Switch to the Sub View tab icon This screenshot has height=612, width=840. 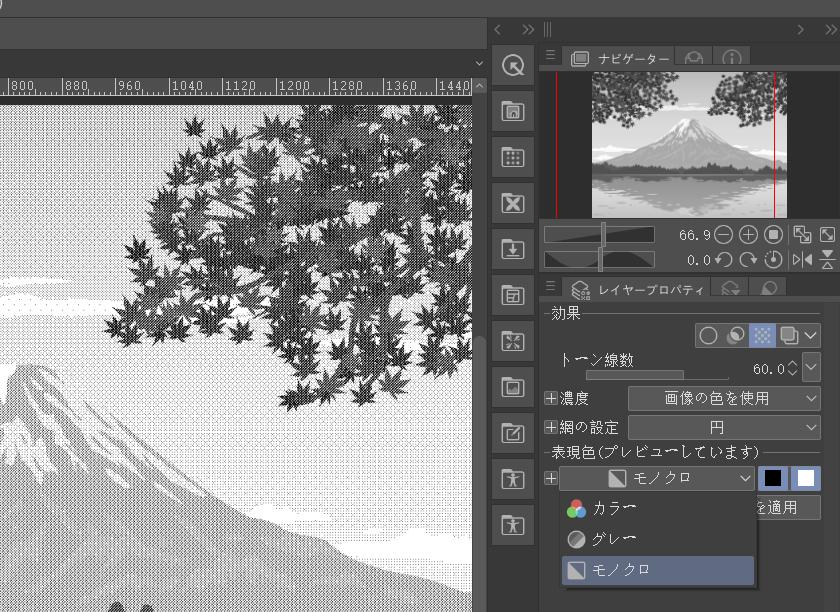click(694, 58)
